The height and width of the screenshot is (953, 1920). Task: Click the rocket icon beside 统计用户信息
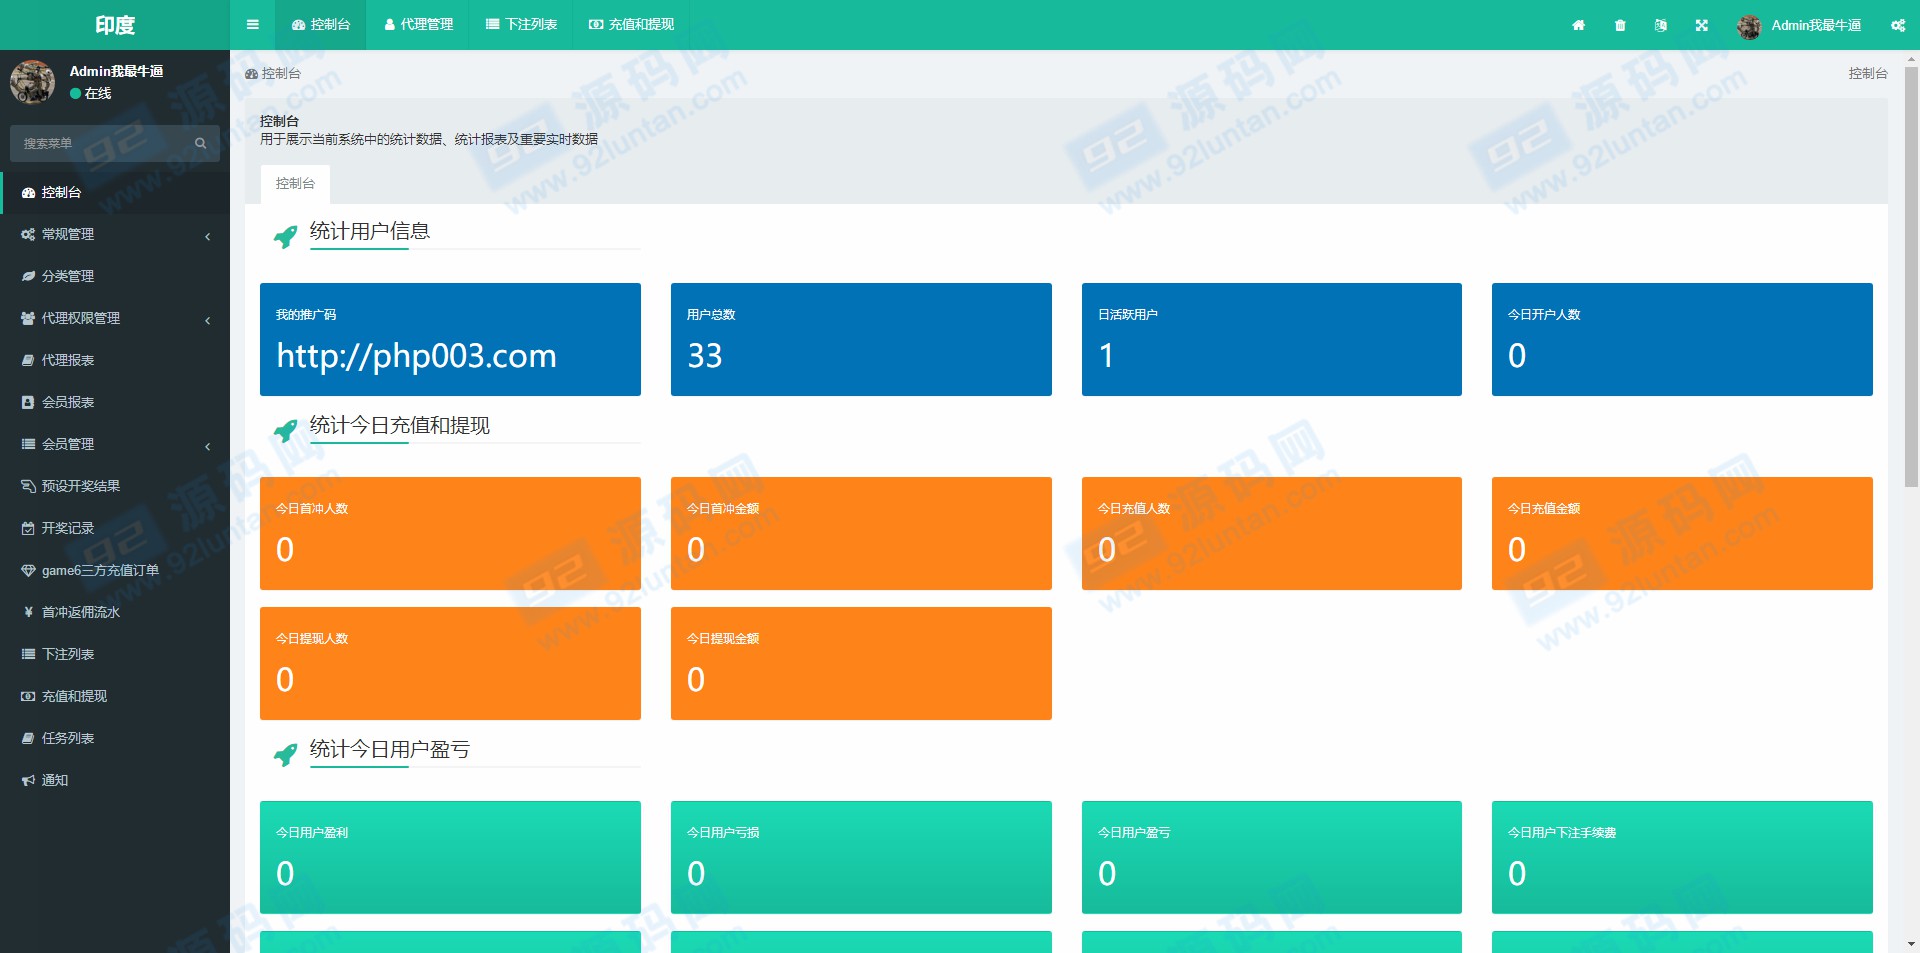coord(286,236)
